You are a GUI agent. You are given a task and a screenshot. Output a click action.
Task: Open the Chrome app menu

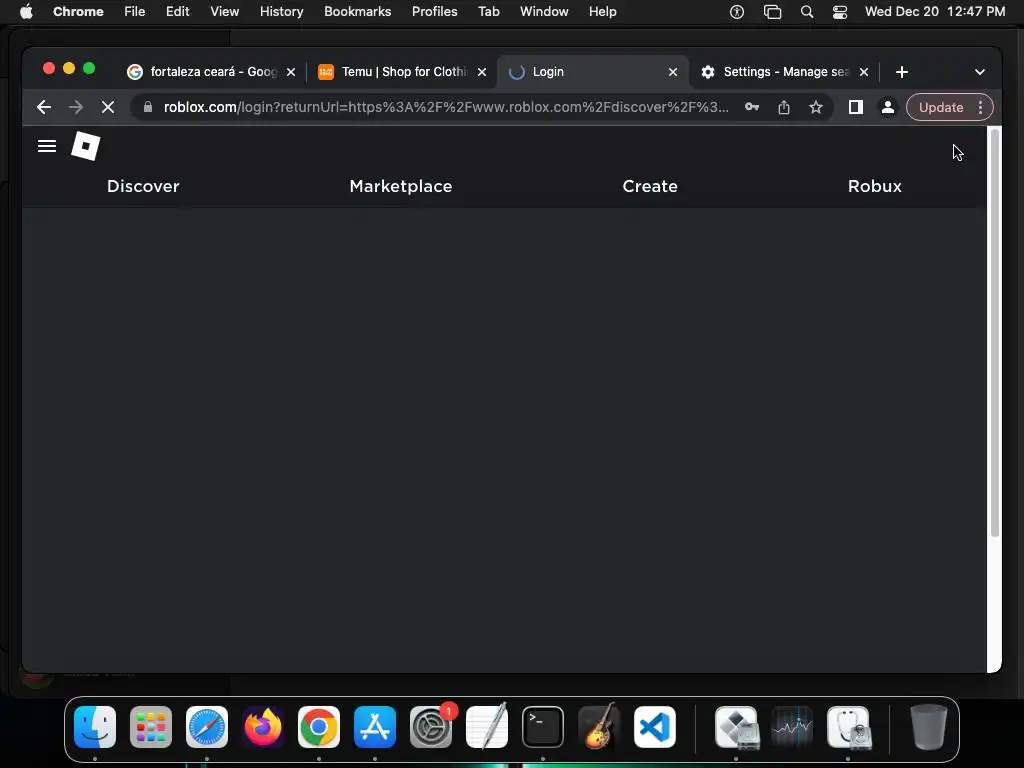pos(78,11)
